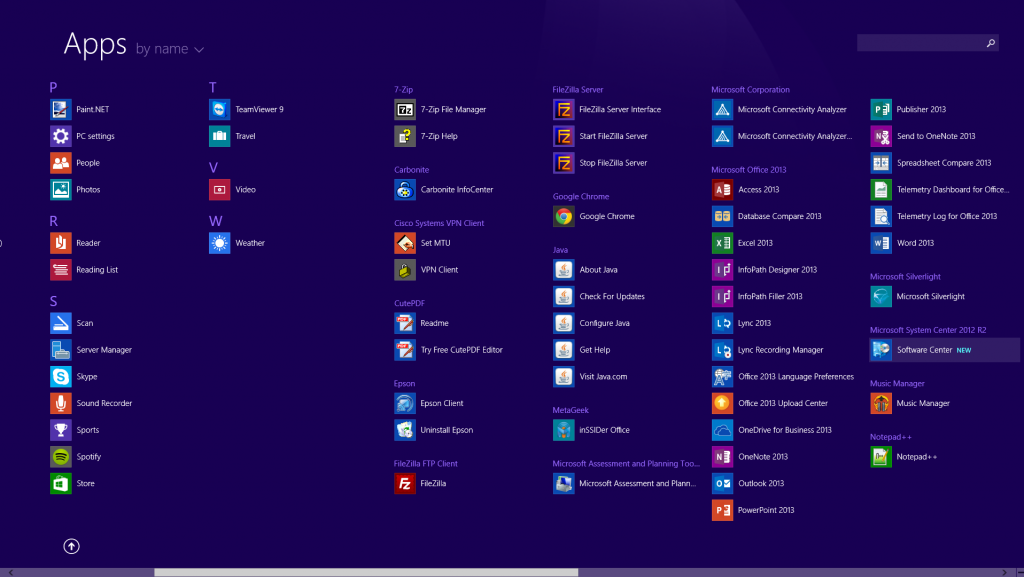Open the Outlook 2013 icon
Image resolution: width=1024 pixels, height=577 pixels.
722,484
